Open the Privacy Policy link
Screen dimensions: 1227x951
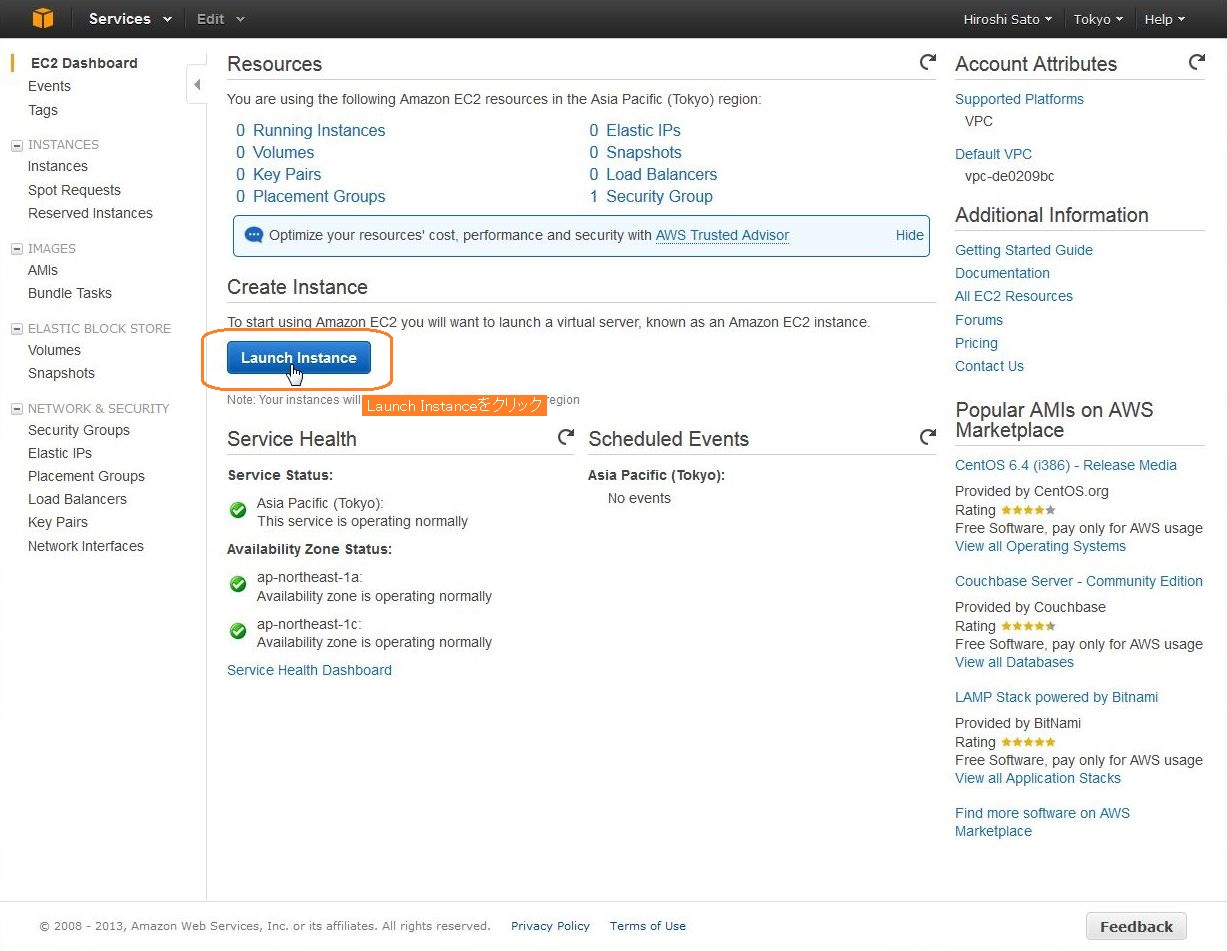point(550,926)
